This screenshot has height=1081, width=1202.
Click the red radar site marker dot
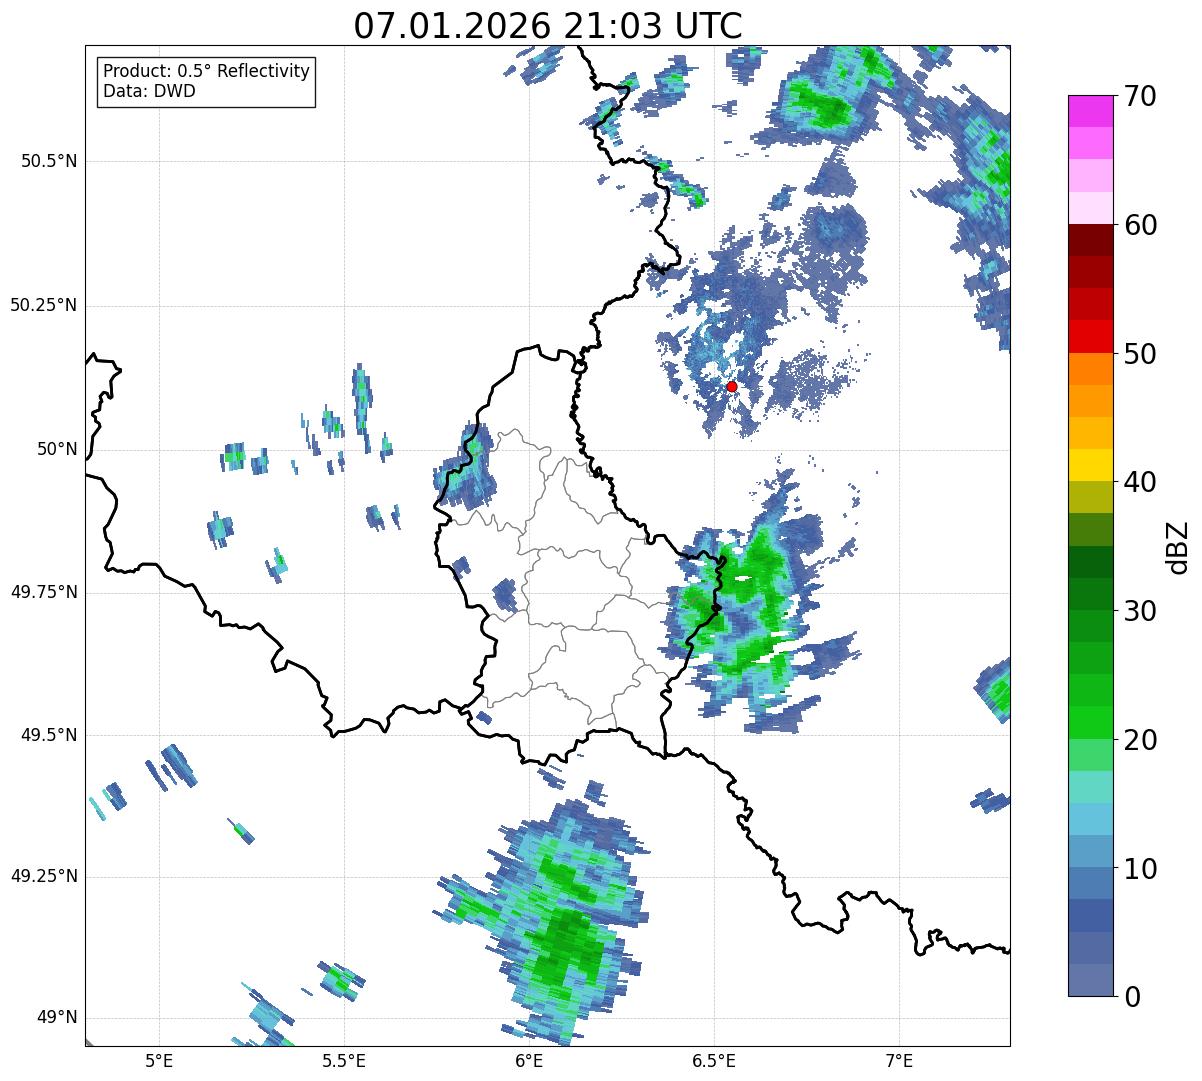point(732,386)
